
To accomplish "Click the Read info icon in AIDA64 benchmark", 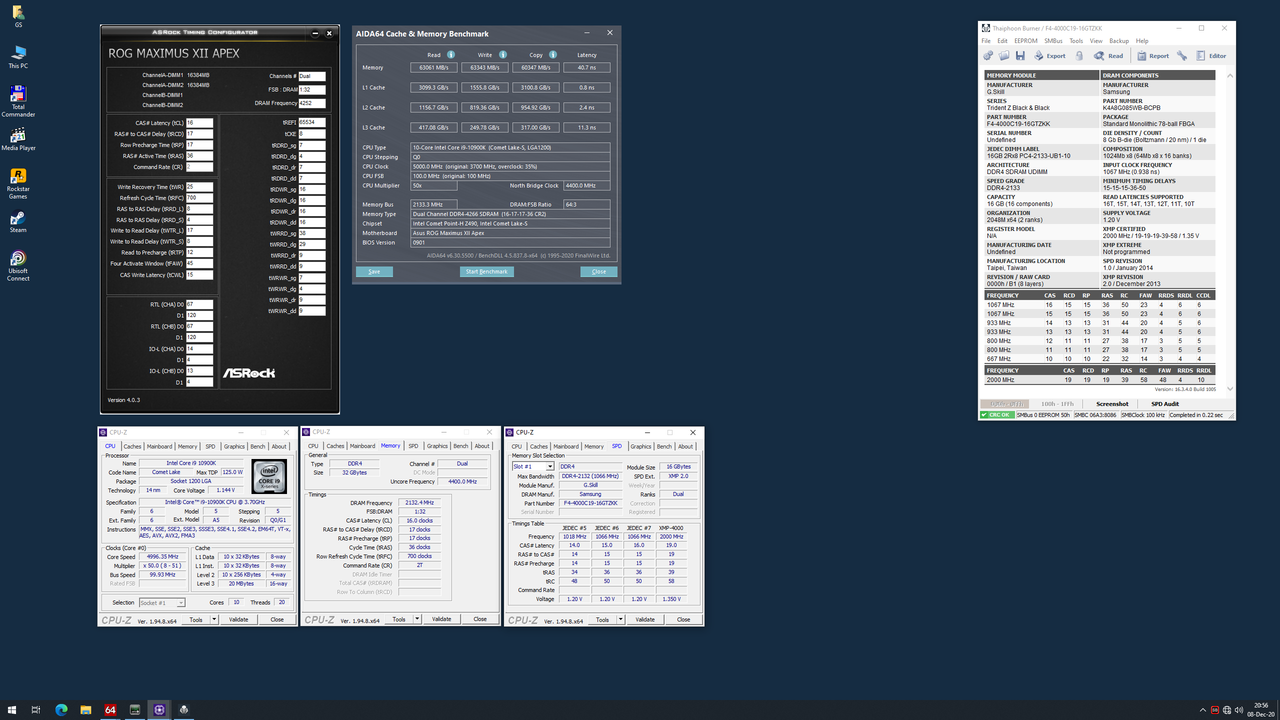I will 451,55.
